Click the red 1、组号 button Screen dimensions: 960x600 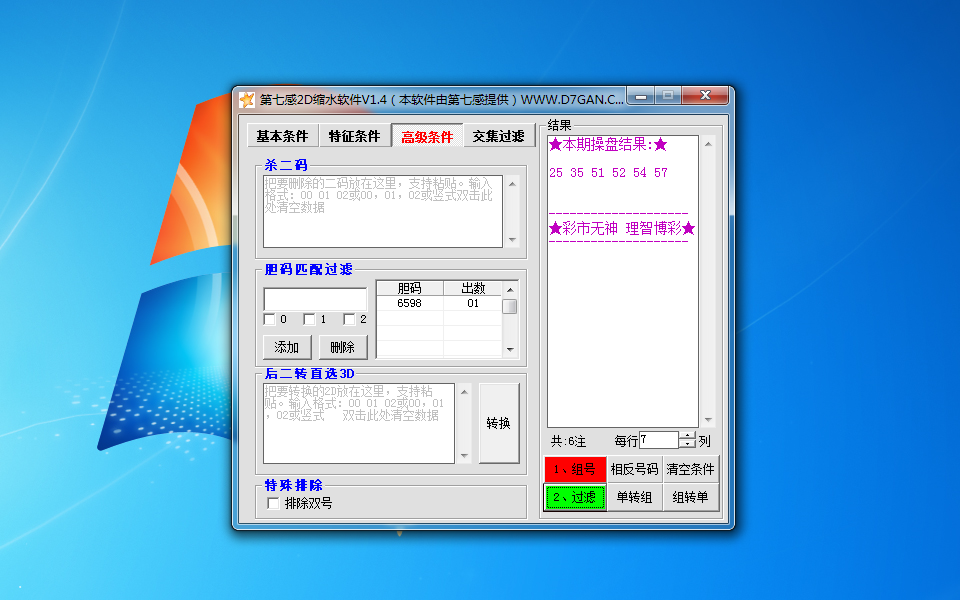point(574,469)
